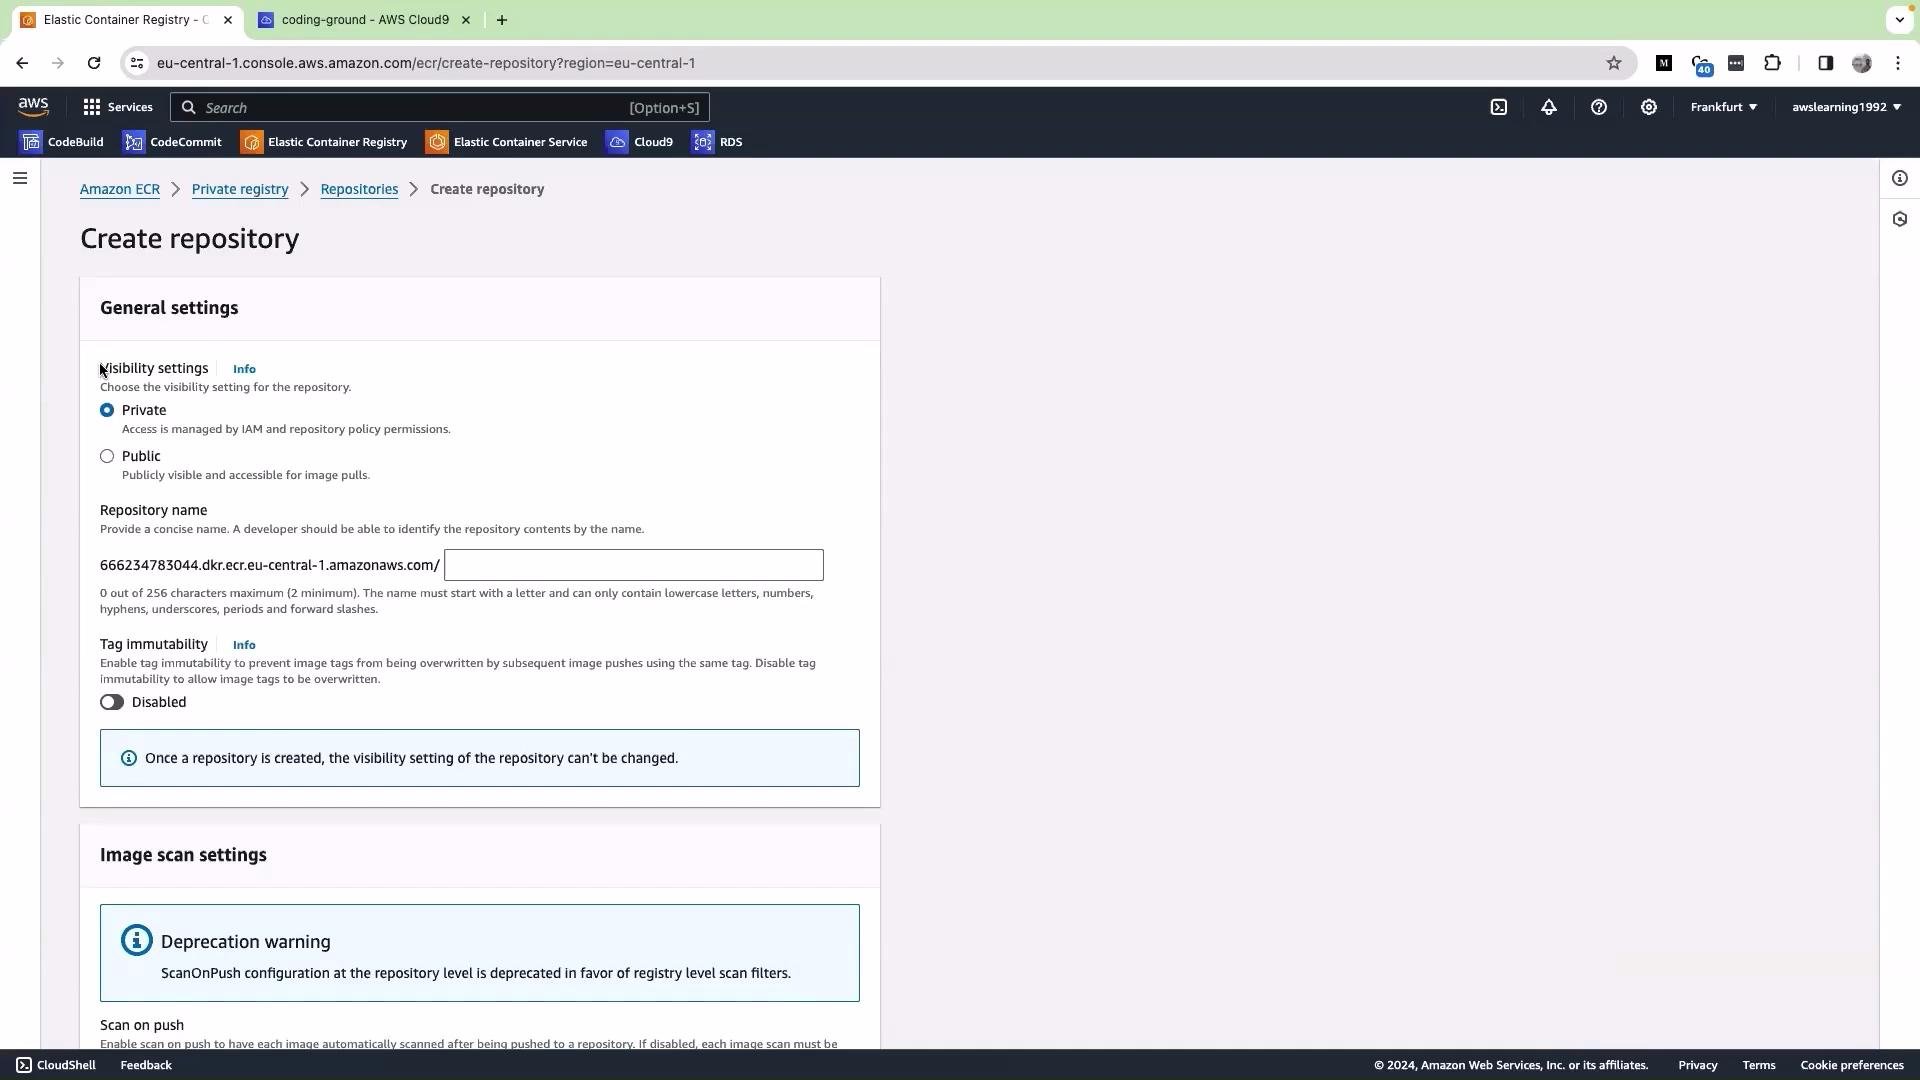Screen dimensions: 1920x1080
Task: Select the Public visibility option
Action: pos(107,456)
